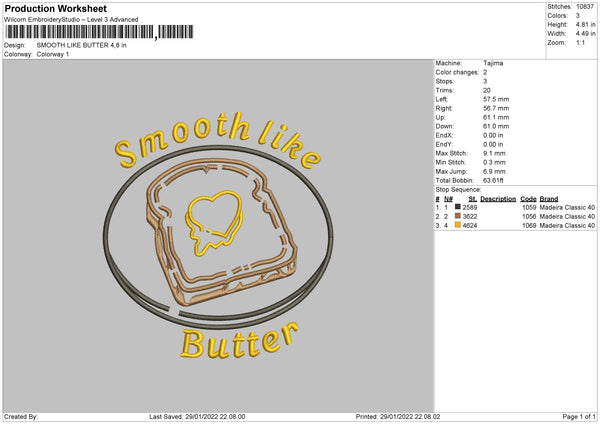600x424 pixels.
Task: Click total bobbin value '63.61ft'
Action: point(493,180)
